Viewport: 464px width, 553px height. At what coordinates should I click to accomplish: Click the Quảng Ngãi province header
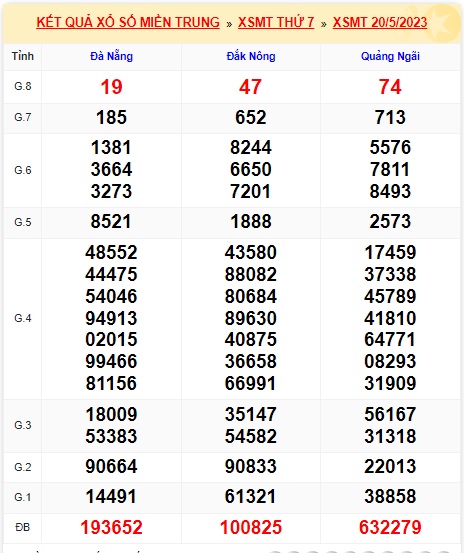390,56
